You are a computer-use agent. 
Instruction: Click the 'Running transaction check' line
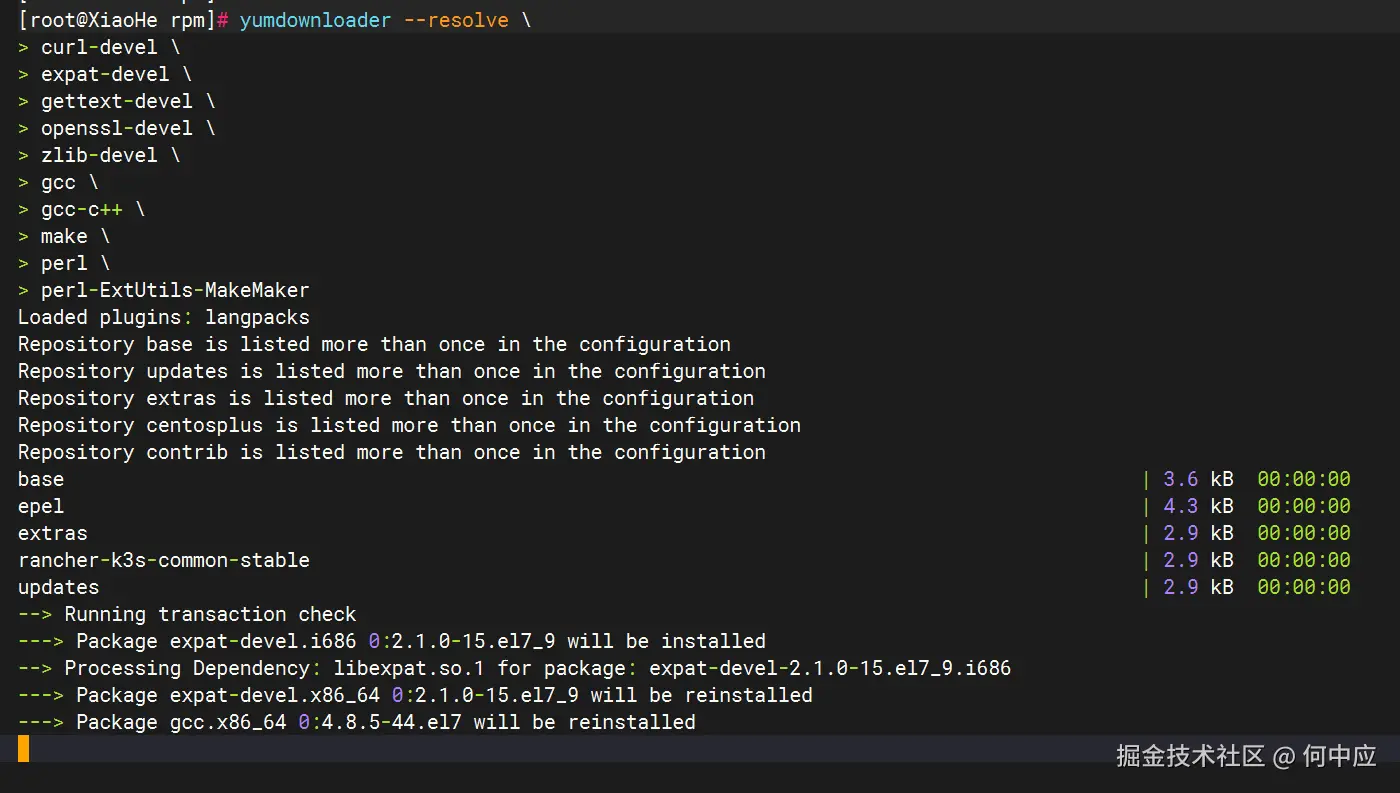coord(187,614)
